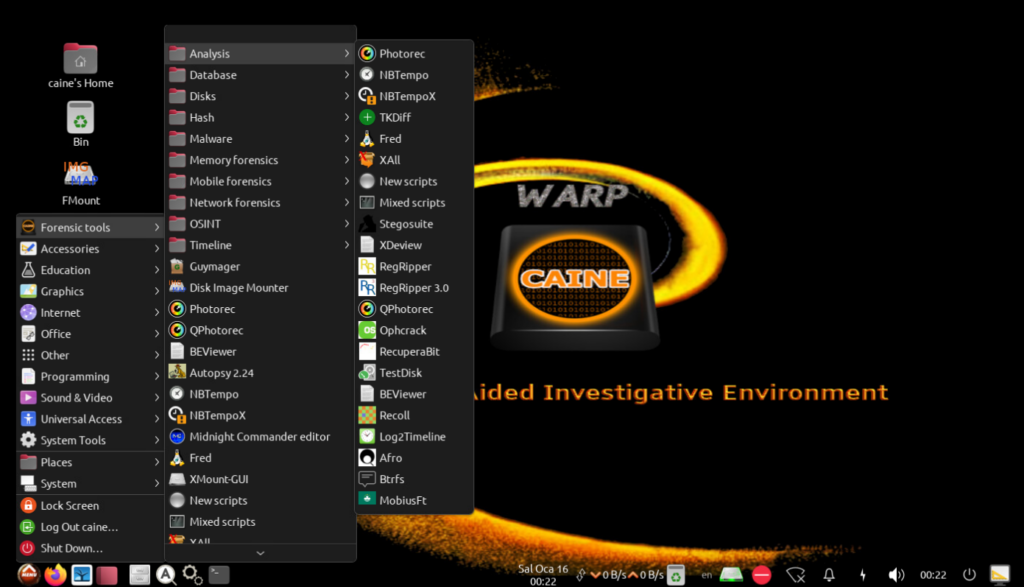This screenshot has width=1024, height=587.
Task: Expand the Programming category arrow
Action: 157,377
